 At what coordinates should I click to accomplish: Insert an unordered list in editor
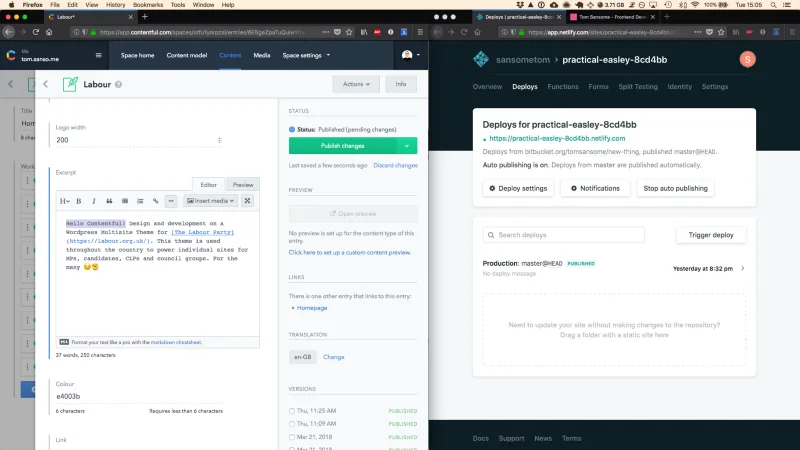point(125,201)
